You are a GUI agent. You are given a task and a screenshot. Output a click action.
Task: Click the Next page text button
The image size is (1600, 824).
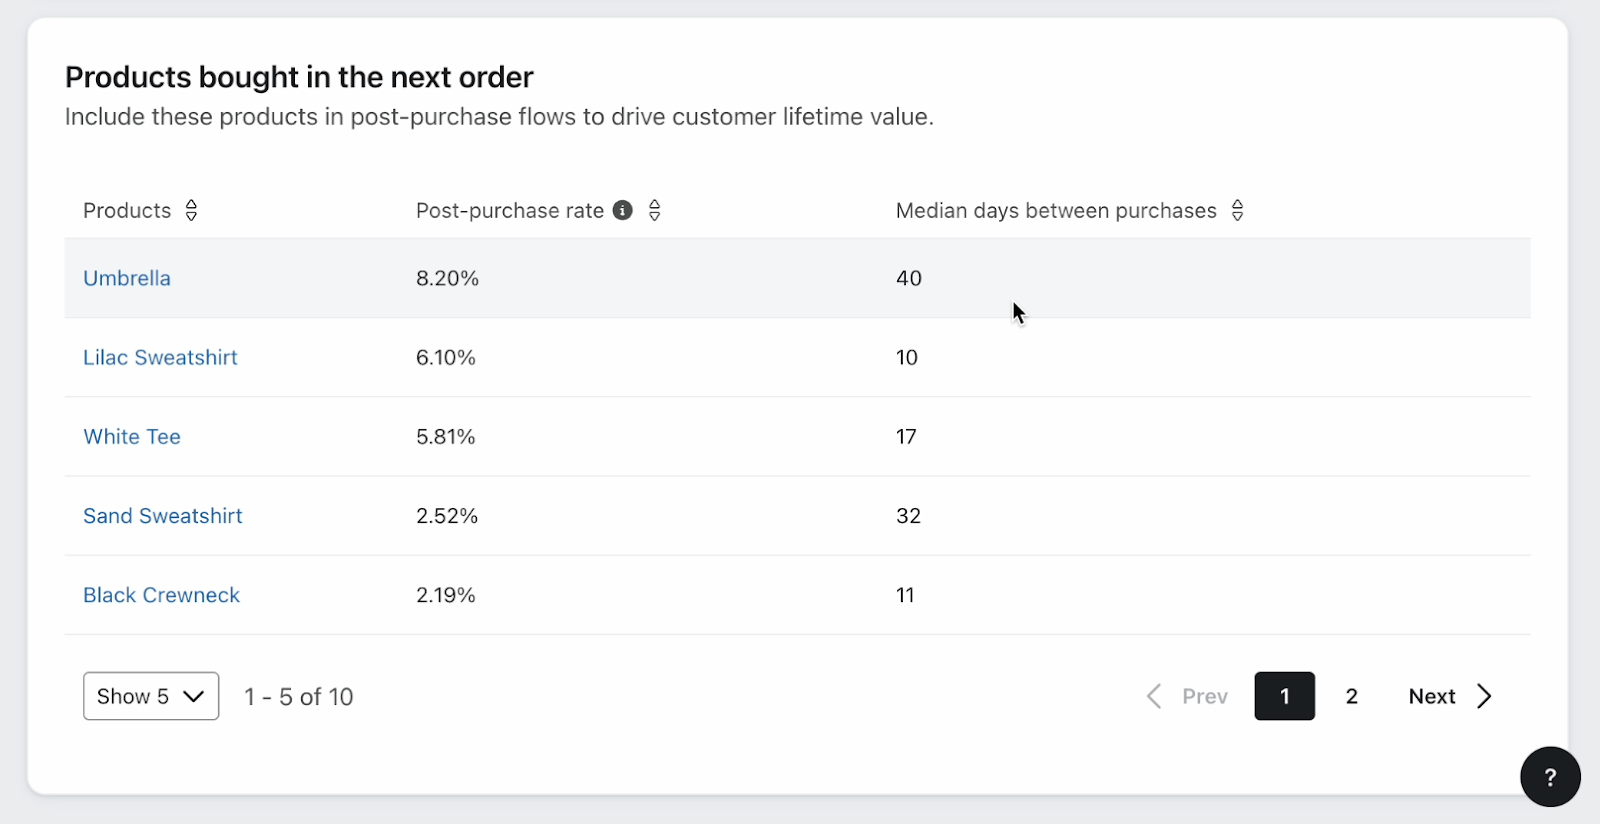pos(1432,696)
